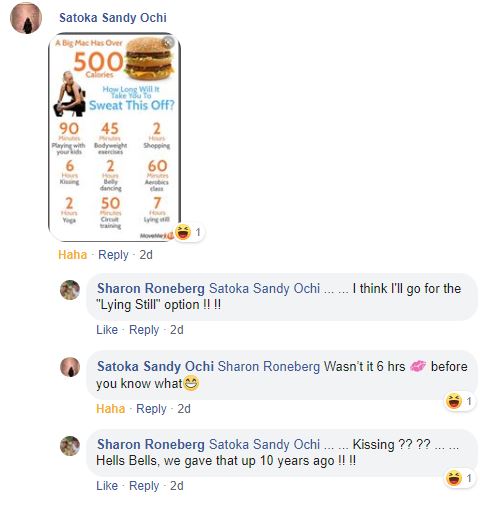Viewport: 480px width, 507px height.
Task: View the Haha reaction count on Satoka's reply
Action: [x=460, y=401]
